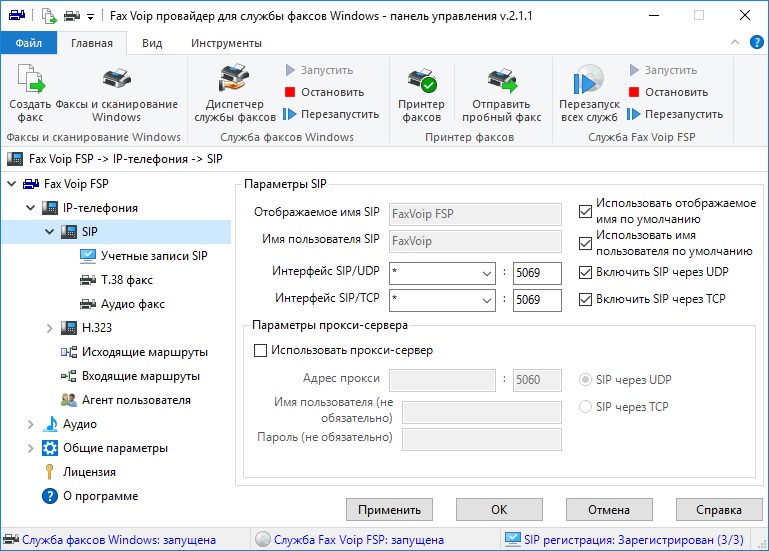Toggle Использовать отображаемое имя по умолчанию checkbox
Image resolution: width=769 pixels, height=551 pixels.
click(x=585, y=211)
